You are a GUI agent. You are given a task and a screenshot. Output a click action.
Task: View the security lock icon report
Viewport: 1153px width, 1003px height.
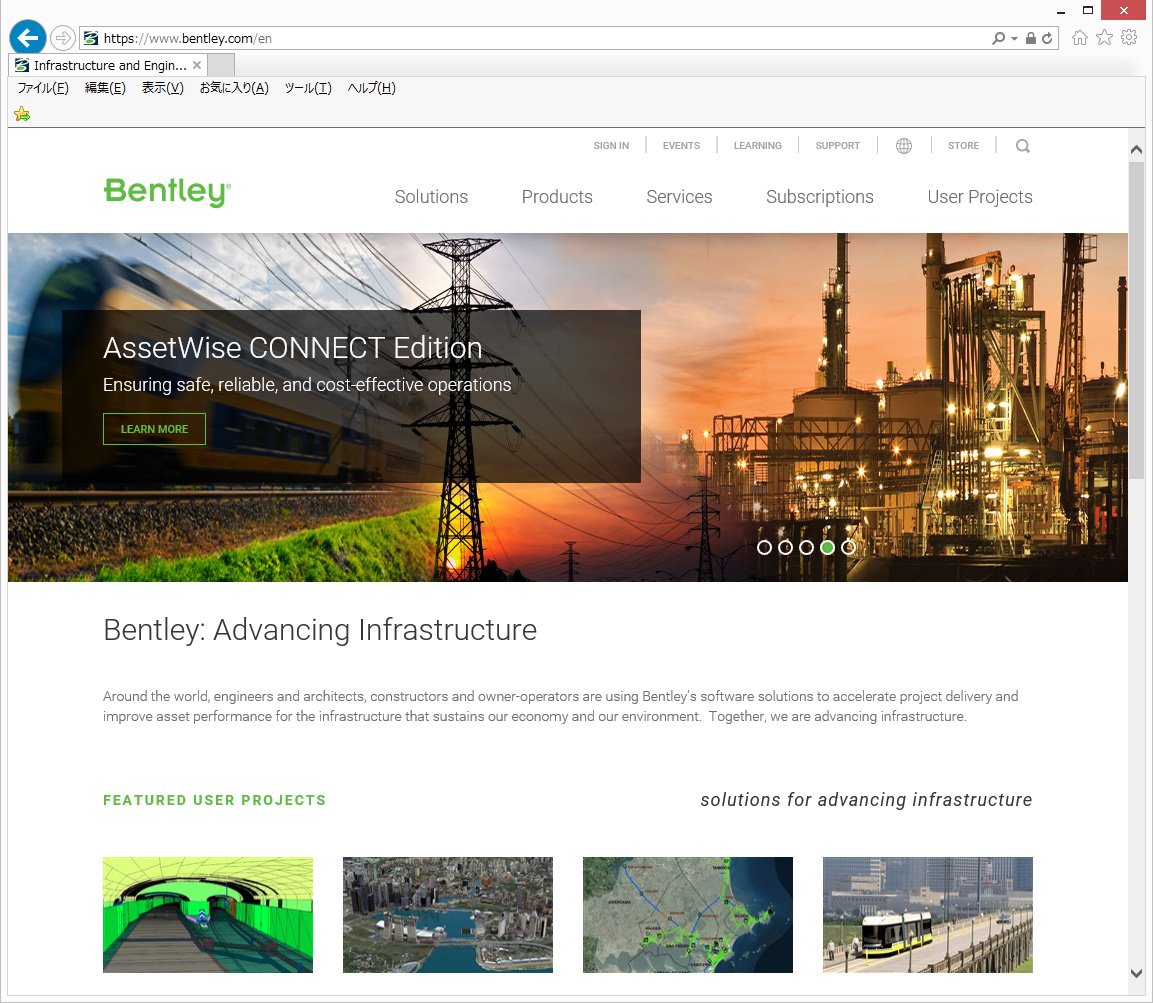pyautogui.click(x=1031, y=38)
